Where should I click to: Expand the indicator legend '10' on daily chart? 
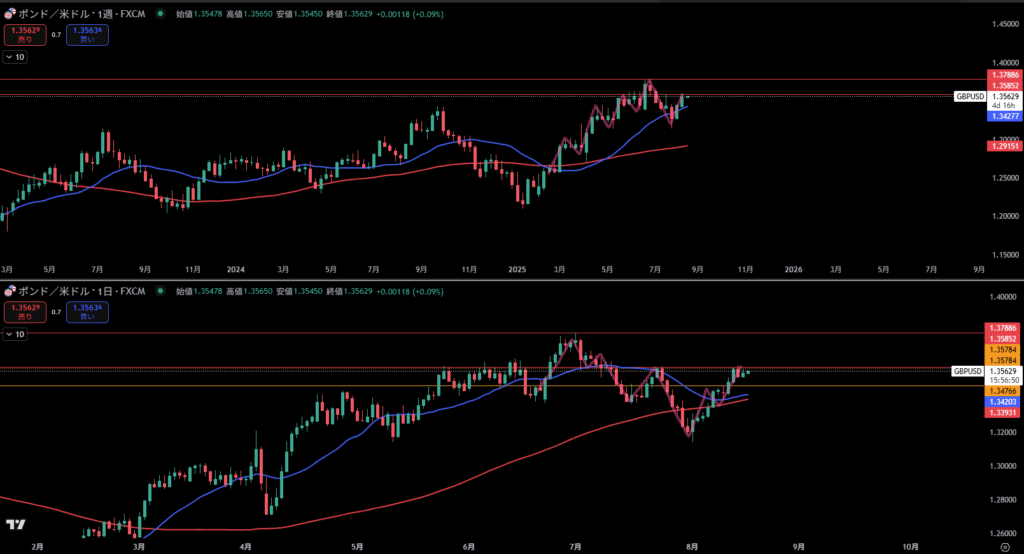15,334
